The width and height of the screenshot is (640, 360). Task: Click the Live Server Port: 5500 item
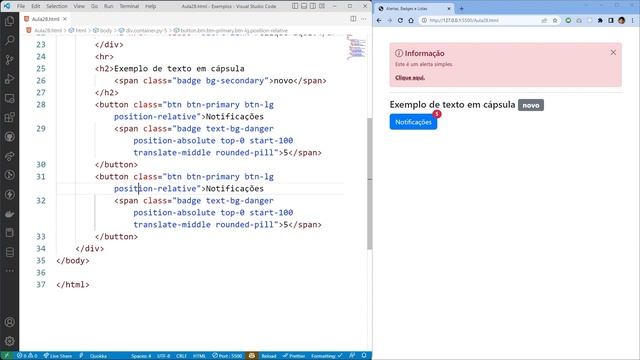[x=227, y=356]
